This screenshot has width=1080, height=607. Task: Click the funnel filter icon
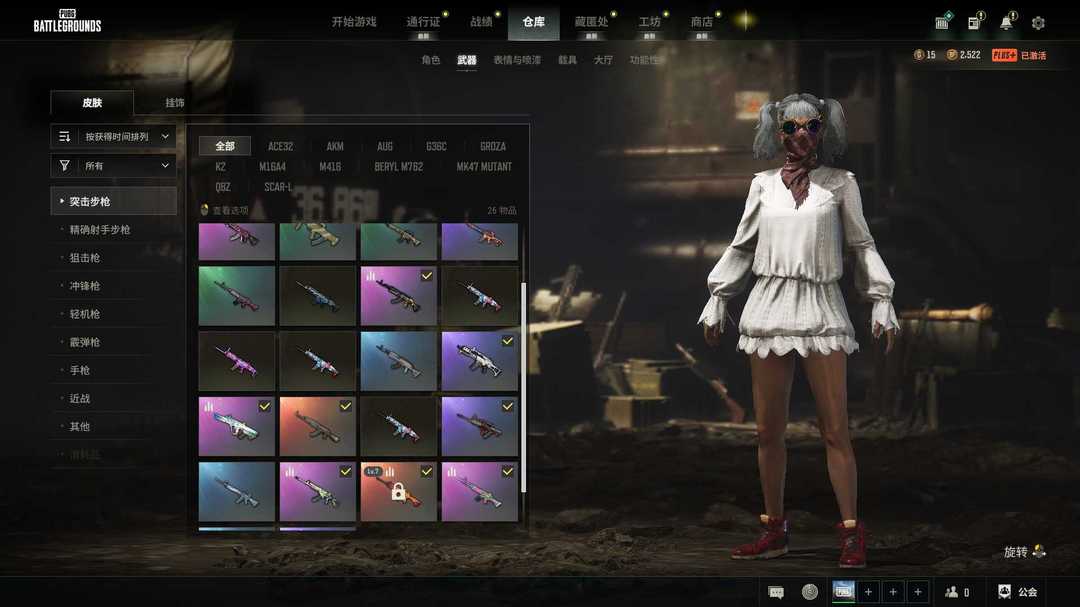tap(65, 165)
